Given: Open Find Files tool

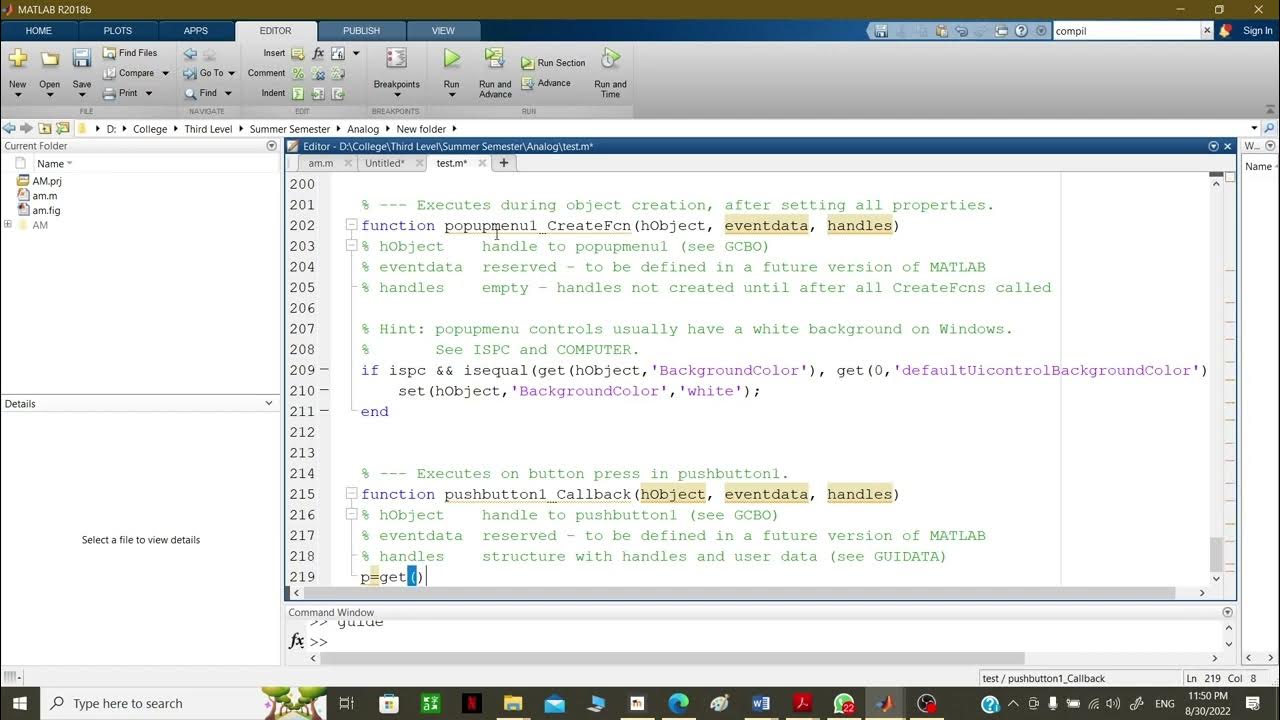Looking at the screenshot, I should tap(130, 53).
